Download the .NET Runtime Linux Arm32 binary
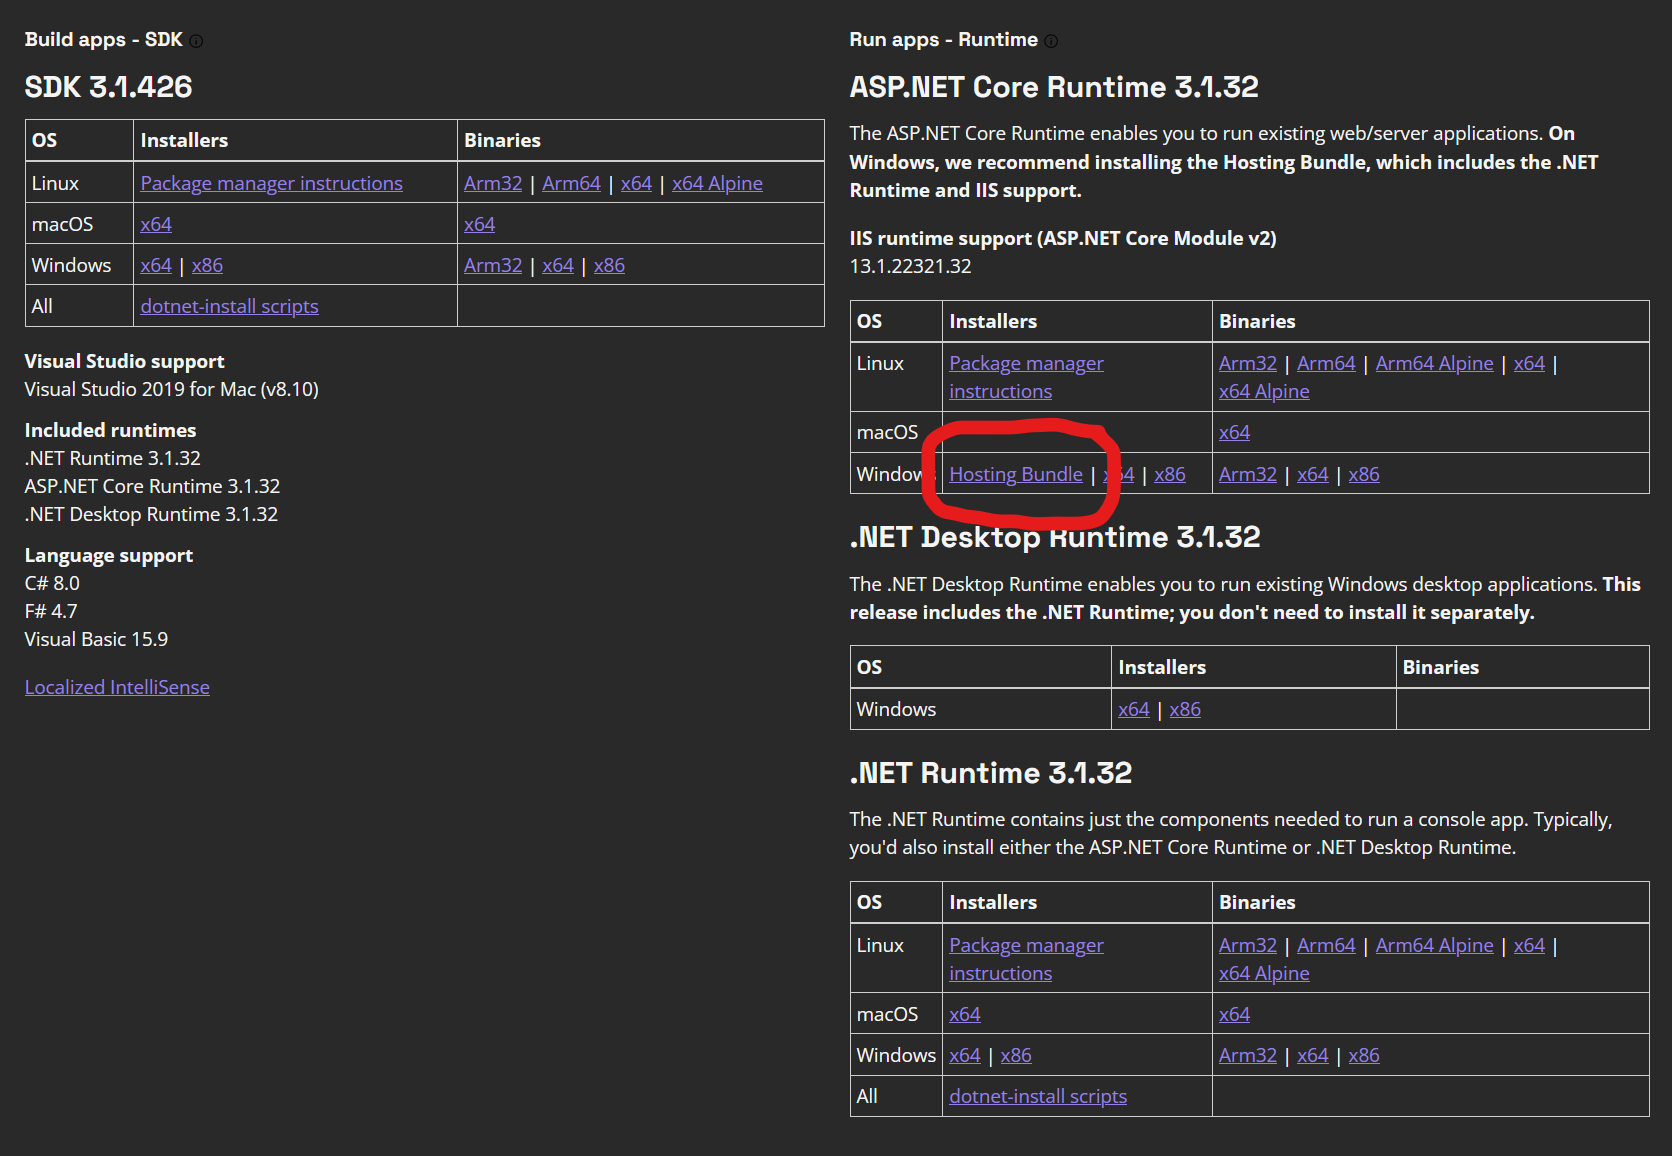1672x1156 pixels. tap(1247, 946)
